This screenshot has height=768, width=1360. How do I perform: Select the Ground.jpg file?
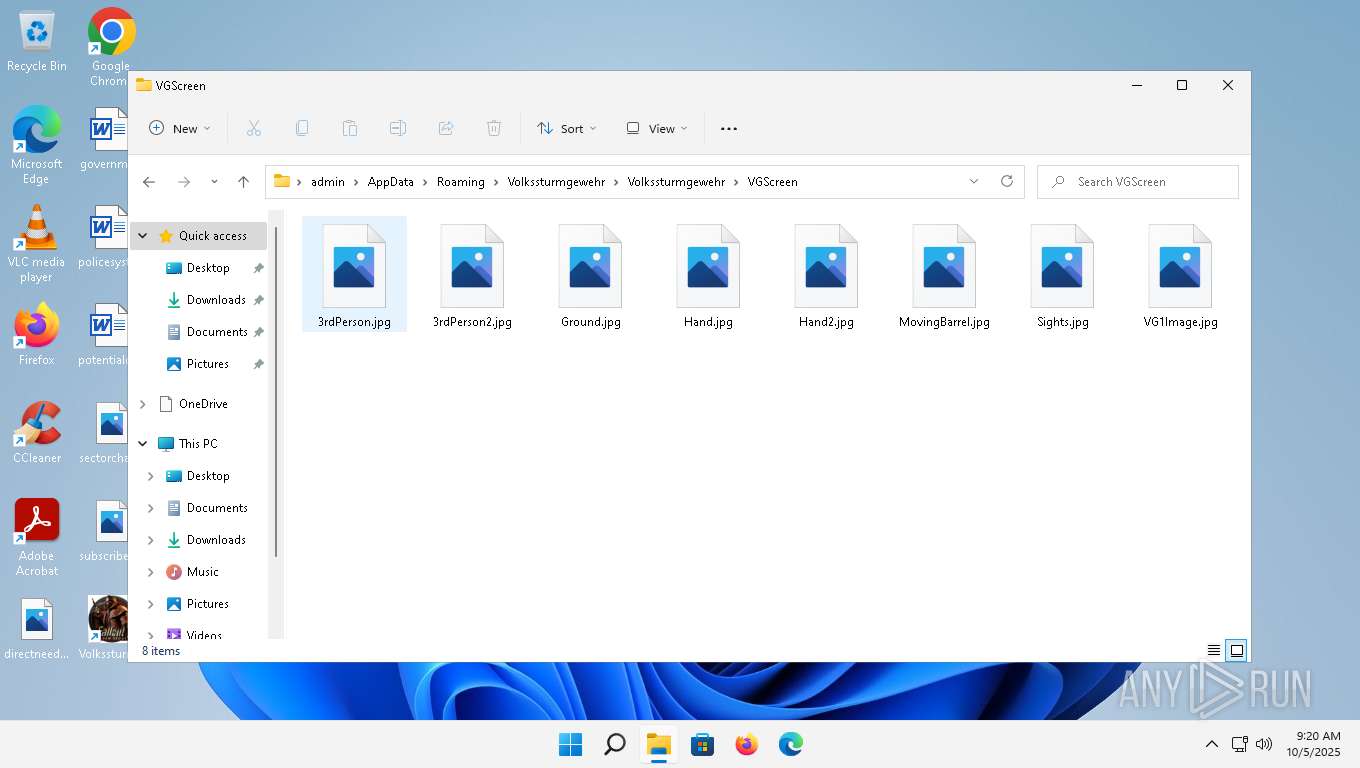point(590,276)
